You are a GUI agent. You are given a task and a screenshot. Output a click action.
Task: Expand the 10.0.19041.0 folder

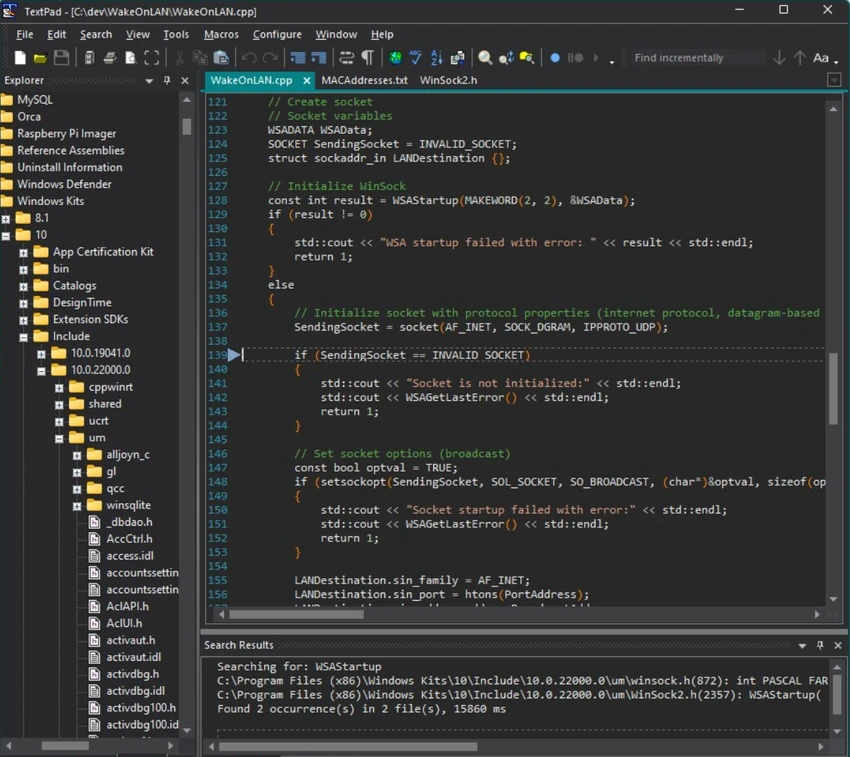[x=41, y=354]
